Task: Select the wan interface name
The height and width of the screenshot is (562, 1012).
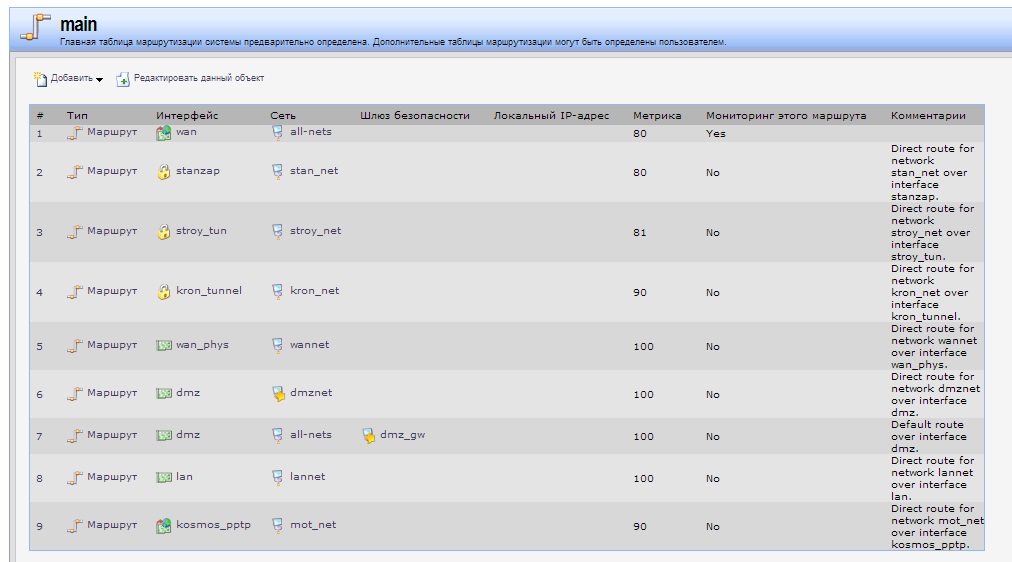Action: [x=187, y=132]
